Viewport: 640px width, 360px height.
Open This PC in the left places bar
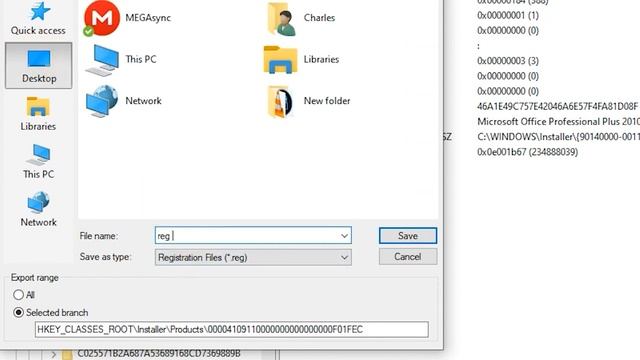38,162
